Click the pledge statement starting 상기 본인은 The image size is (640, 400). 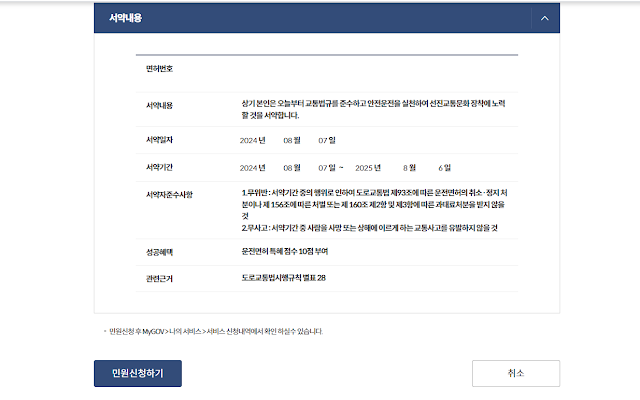click(373, 109)
